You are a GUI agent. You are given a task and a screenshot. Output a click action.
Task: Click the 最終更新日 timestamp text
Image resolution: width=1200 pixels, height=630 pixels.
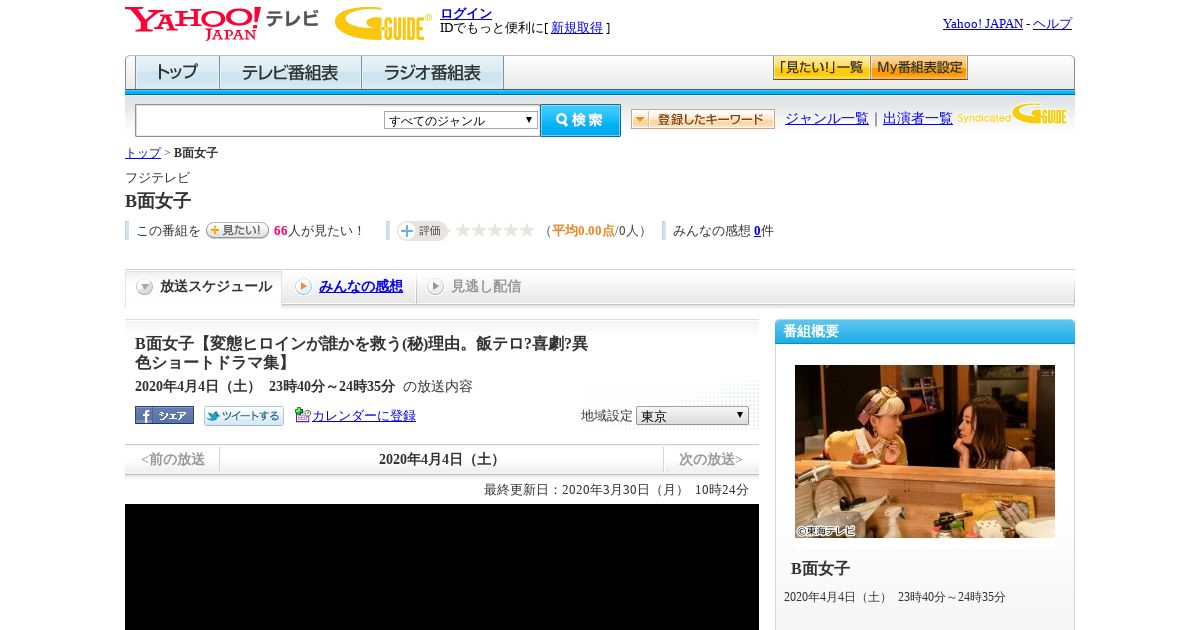click(x=616, y=490)
